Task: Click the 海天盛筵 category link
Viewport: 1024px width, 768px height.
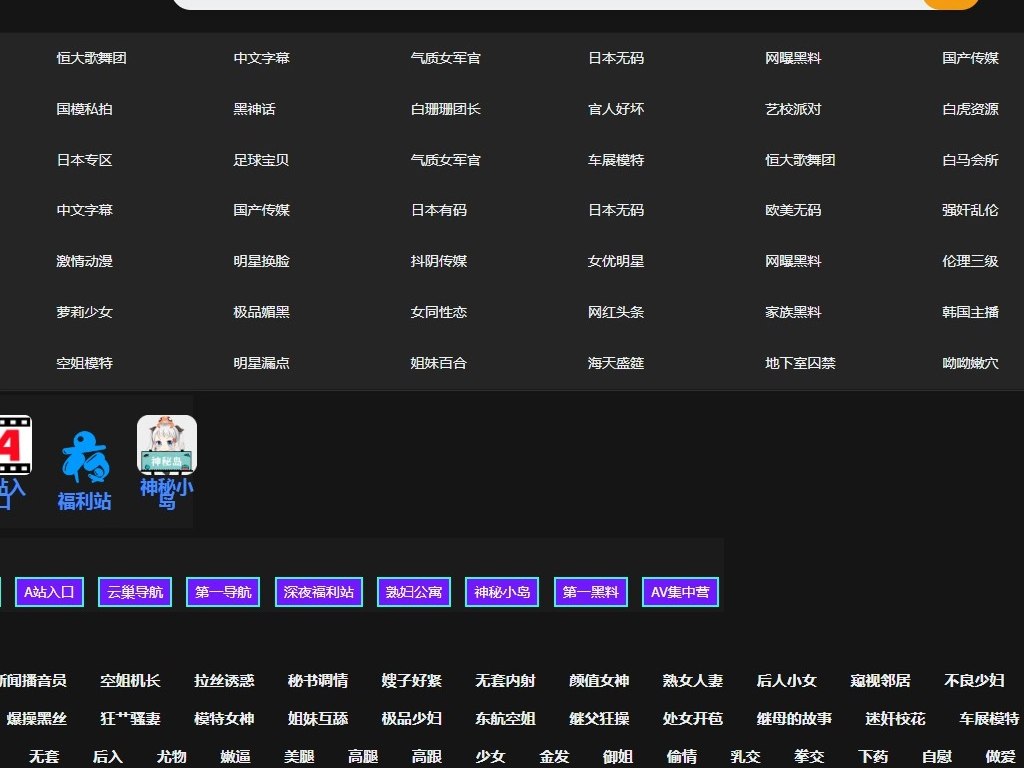Action: [x=615, y=363]
